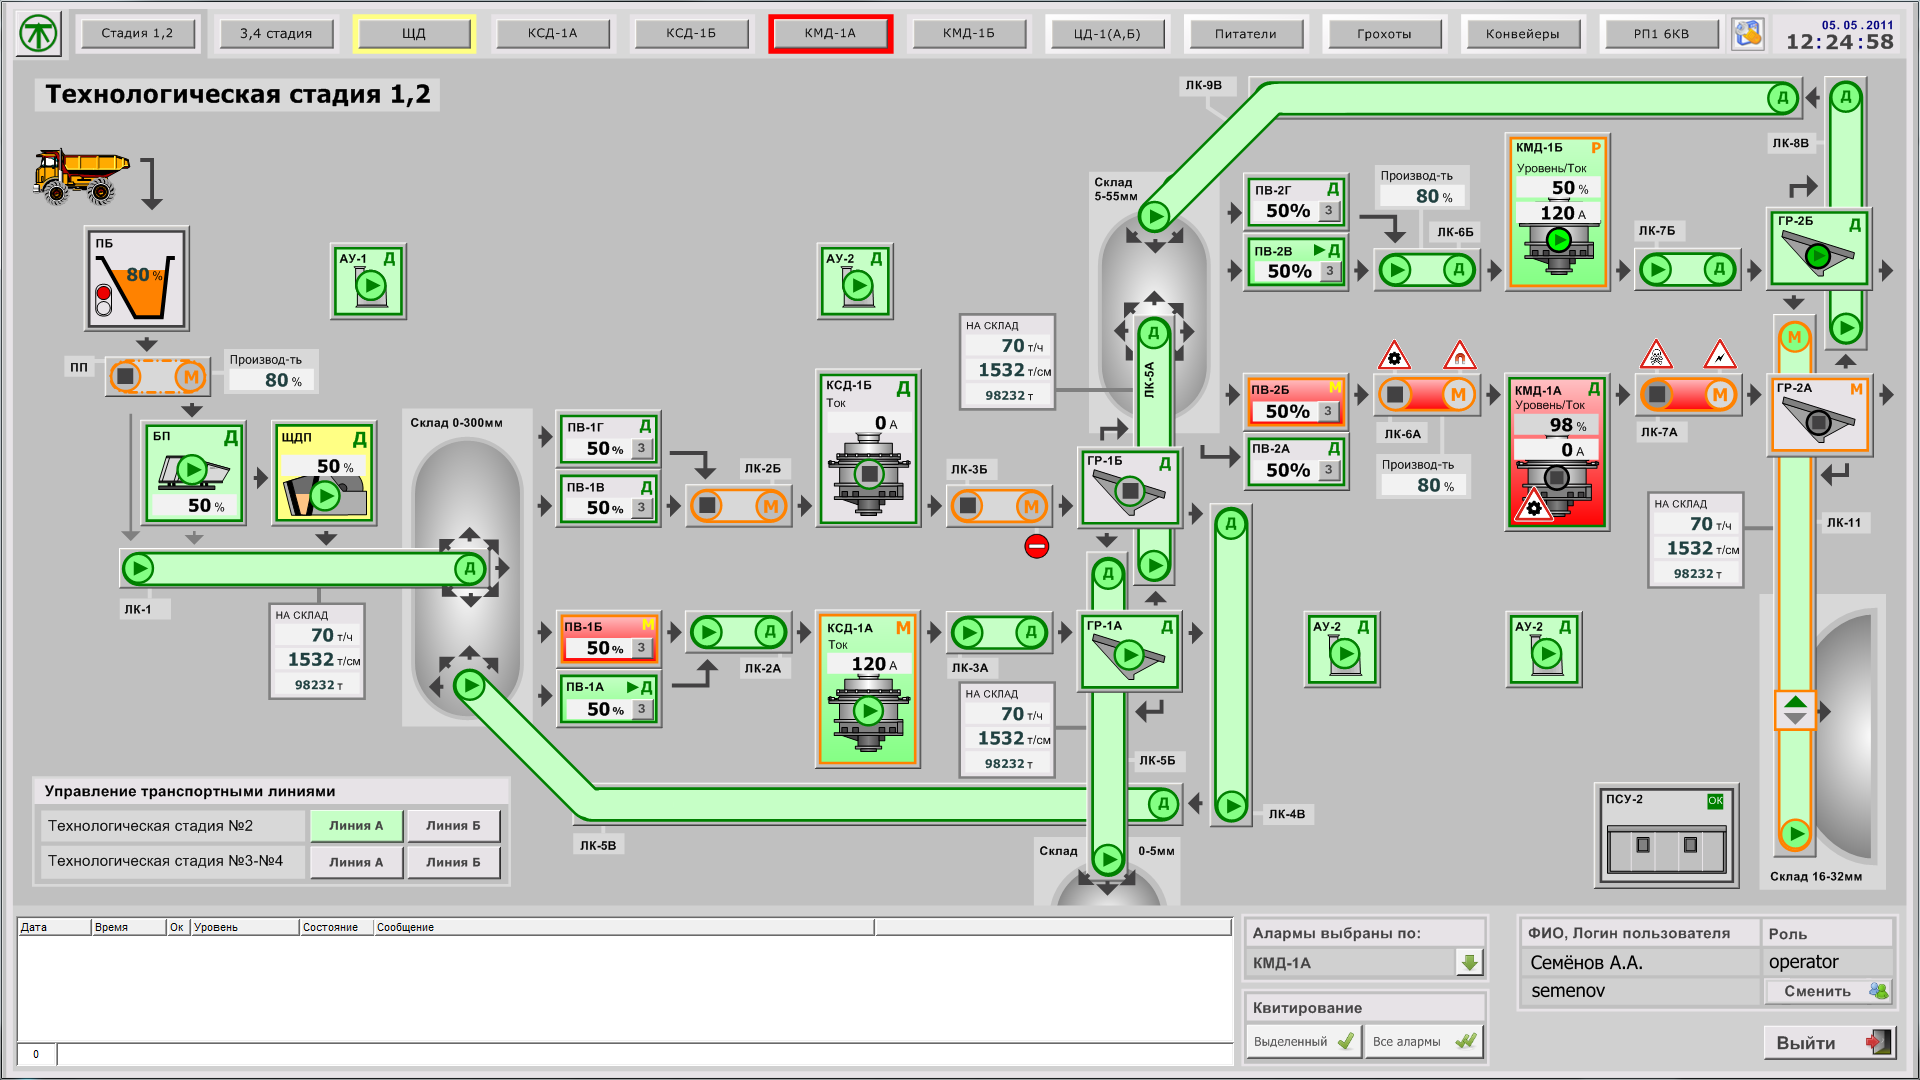This screenshot has width=1920, height=1080.
Task: Click the Выйти logout button
Action: (x=1828, y=1043)
